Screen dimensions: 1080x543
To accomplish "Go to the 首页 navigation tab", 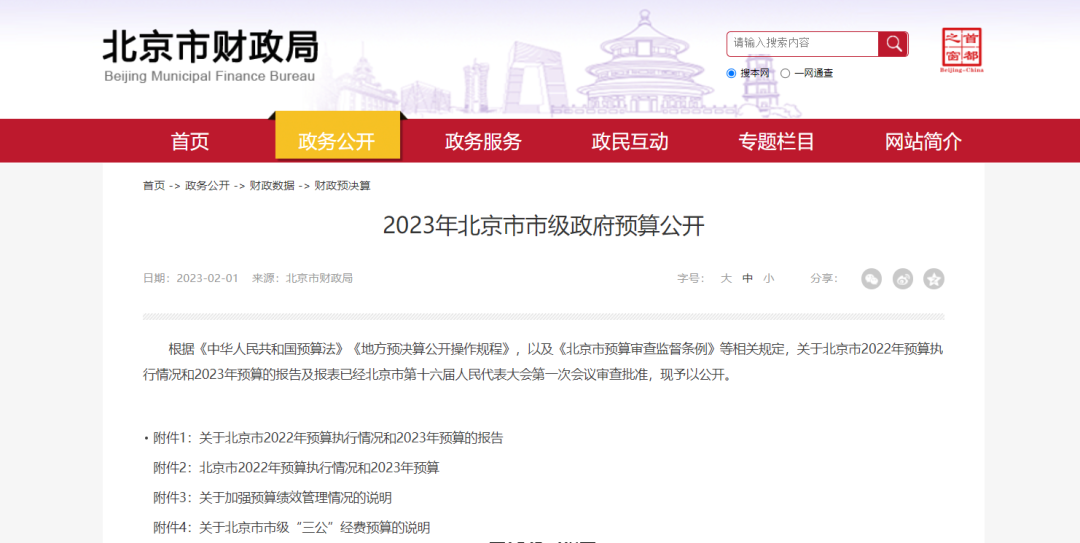I will tap(190, 142).
